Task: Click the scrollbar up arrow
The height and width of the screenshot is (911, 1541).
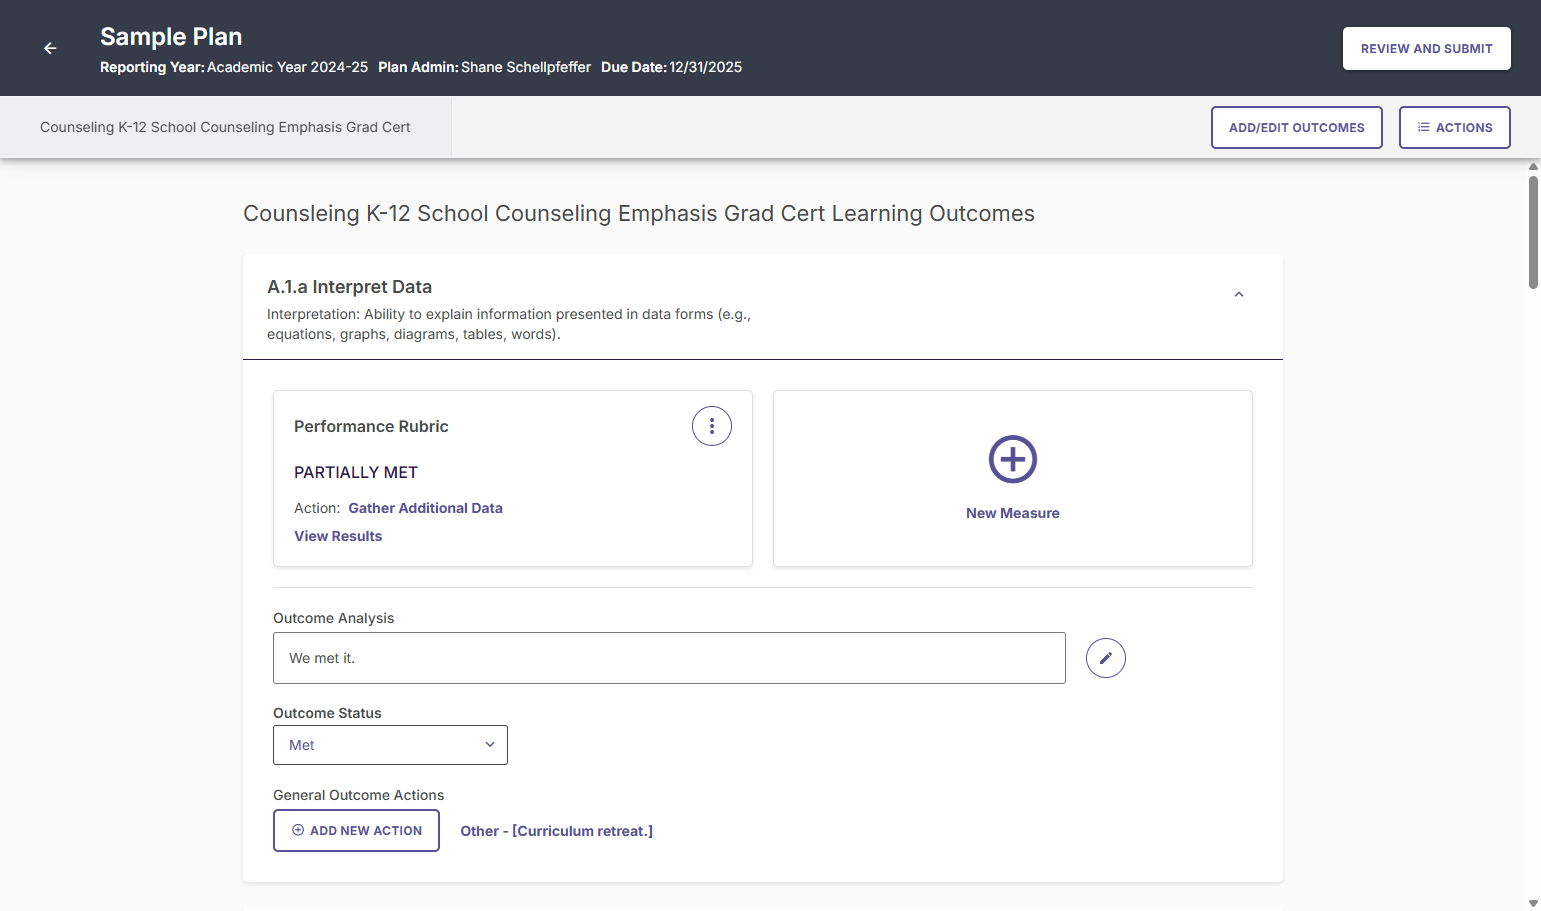Action: click(1533, 166)
